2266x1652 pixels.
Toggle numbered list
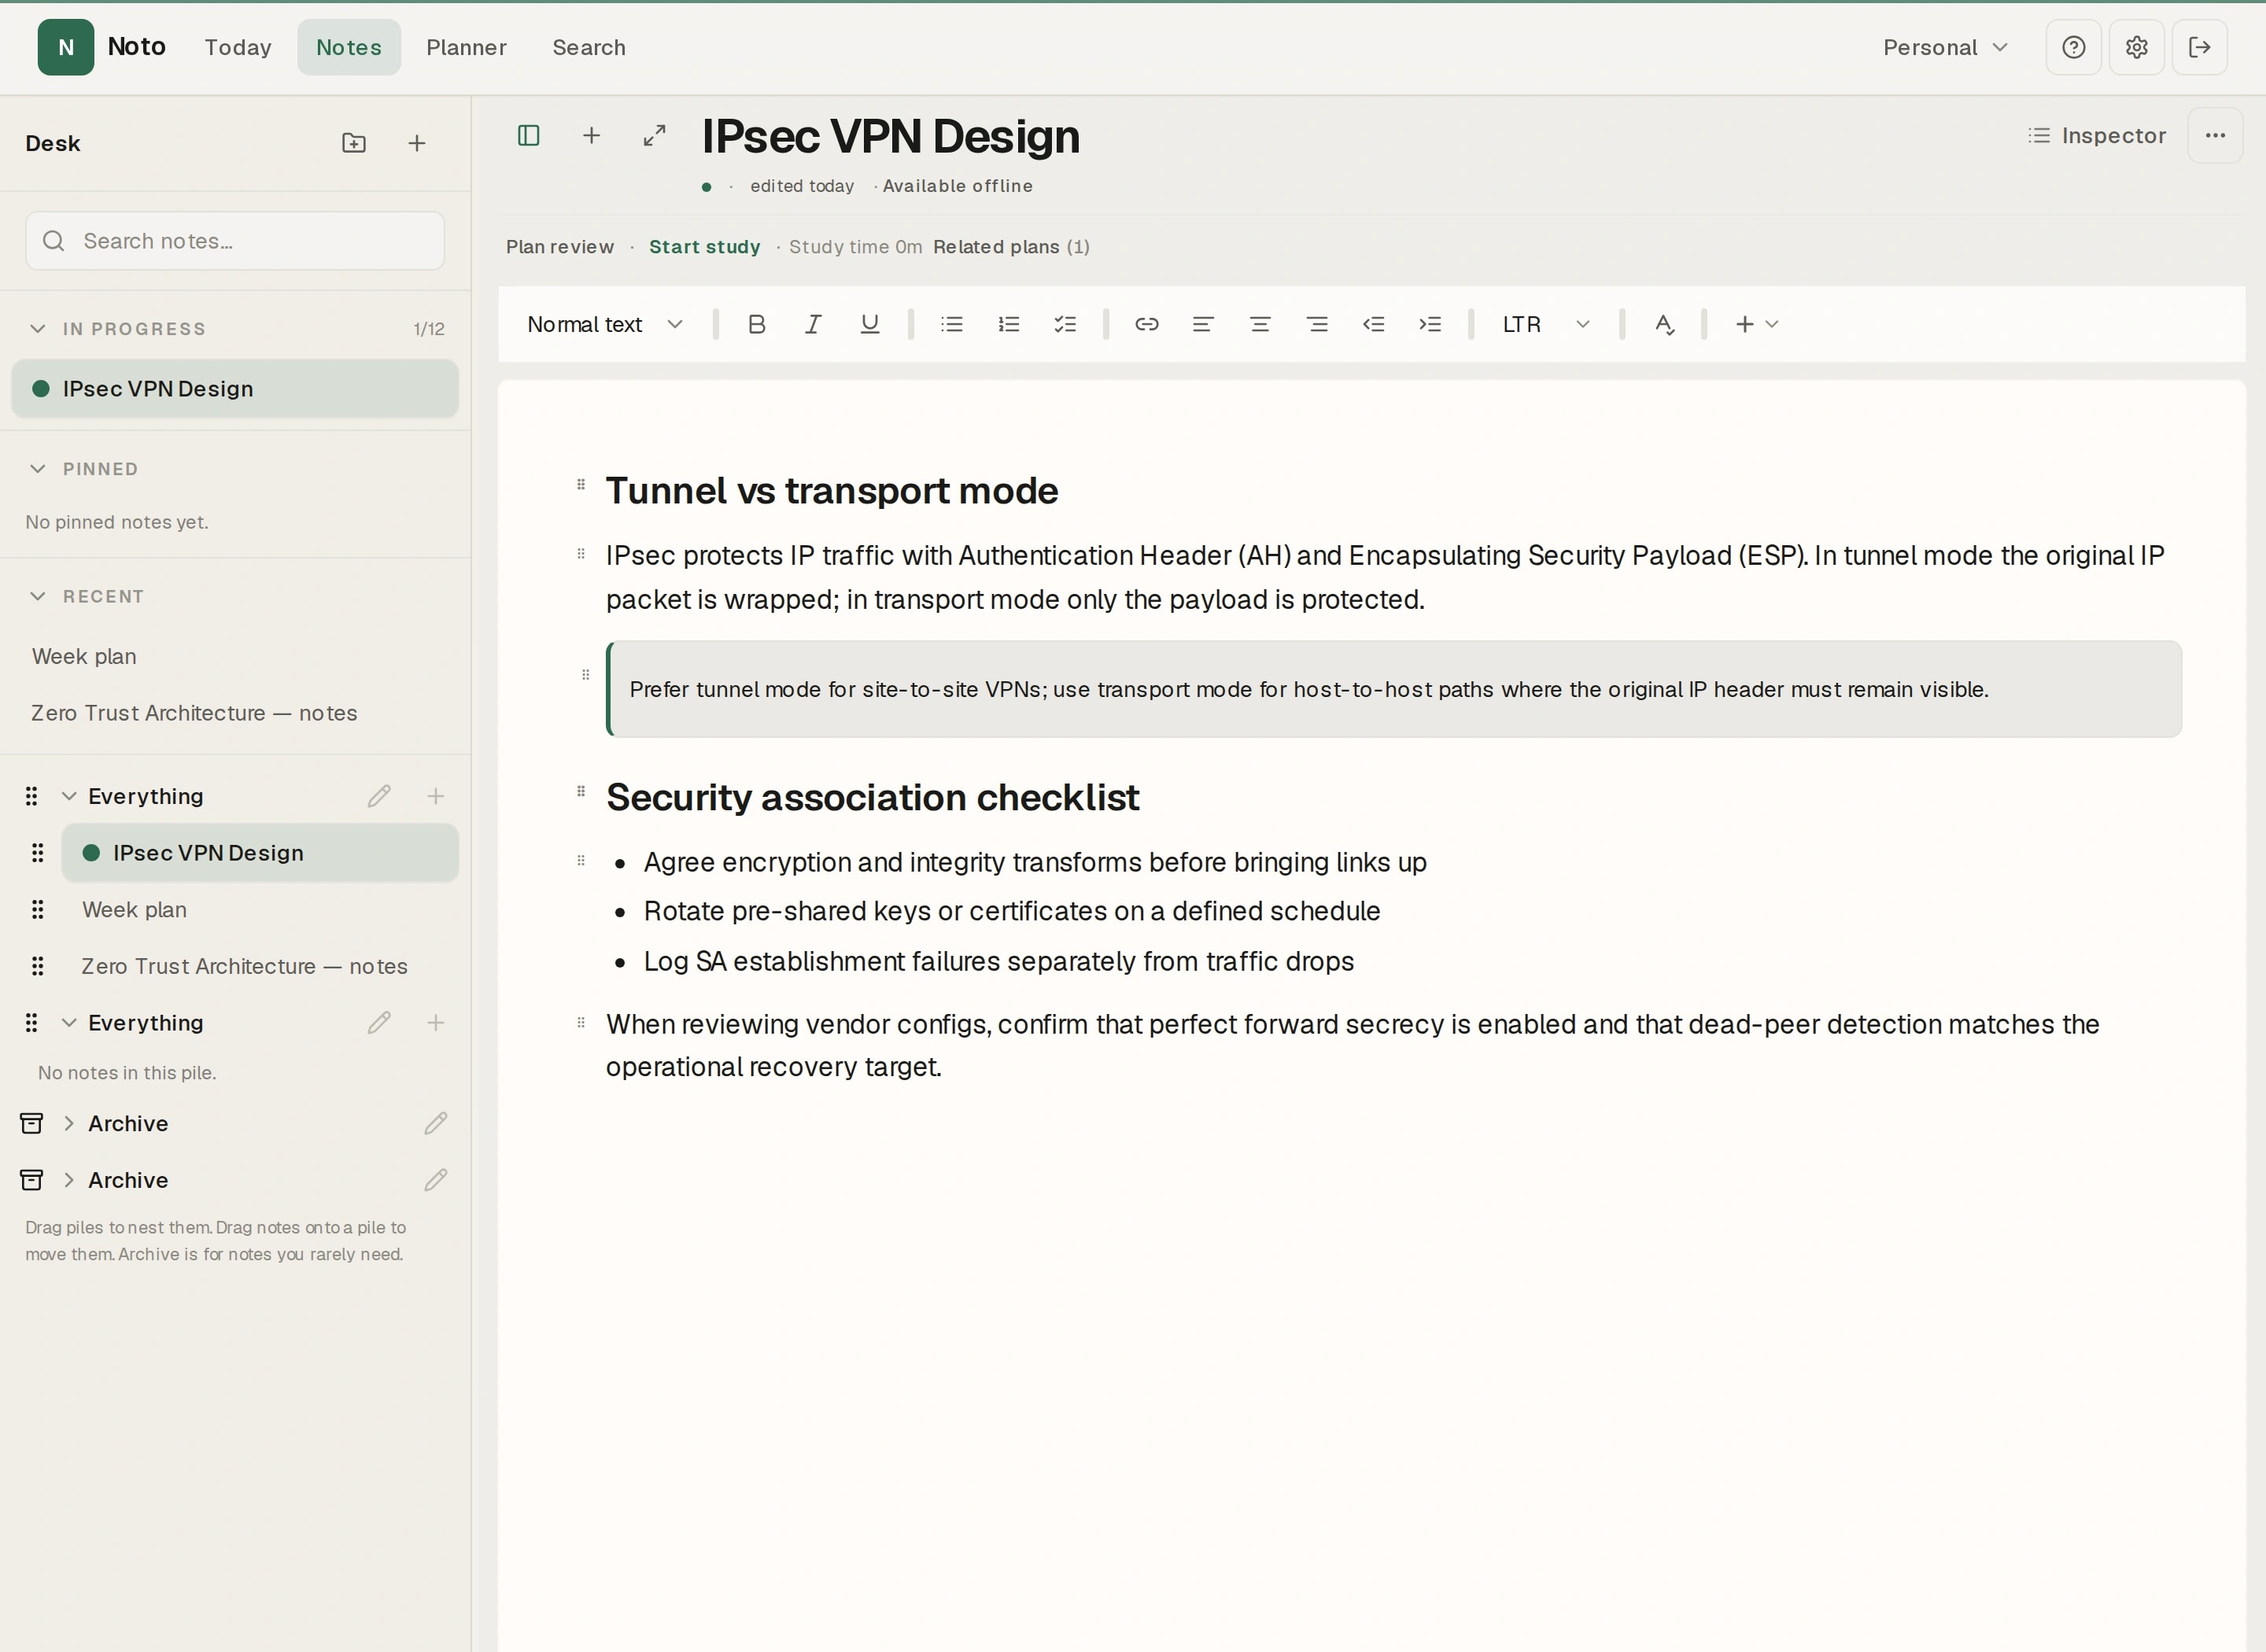[1009, 324]
